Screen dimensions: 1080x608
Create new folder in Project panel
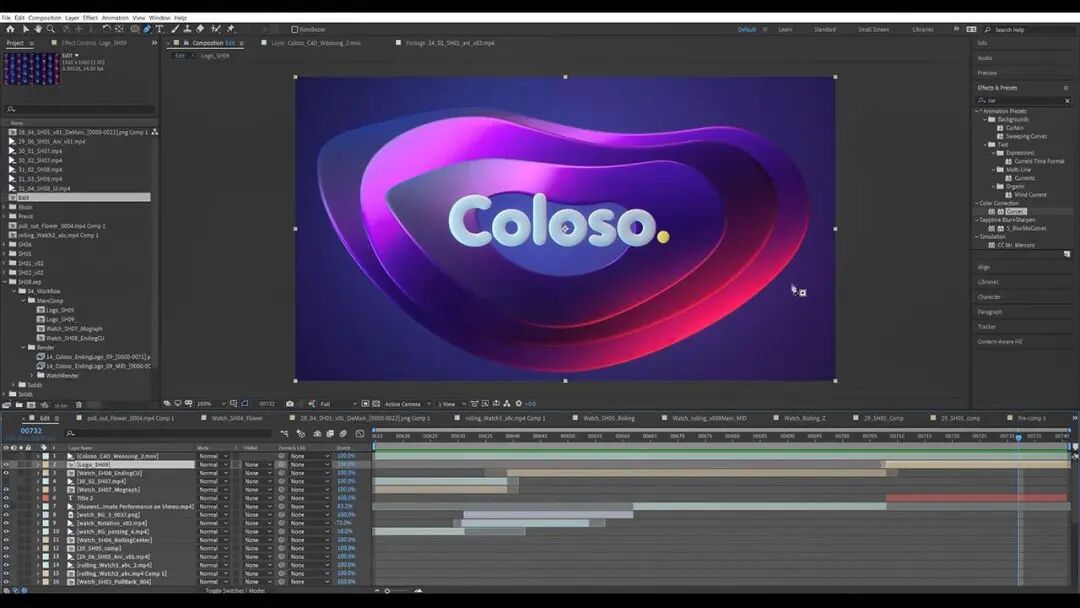tap(19, 405)
